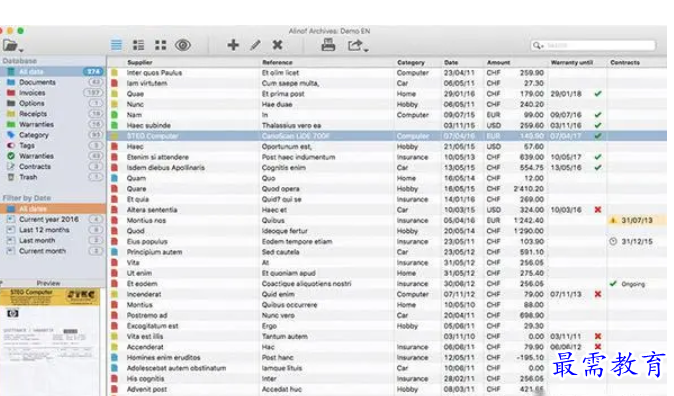Print using the printer icon

(328, 45)
